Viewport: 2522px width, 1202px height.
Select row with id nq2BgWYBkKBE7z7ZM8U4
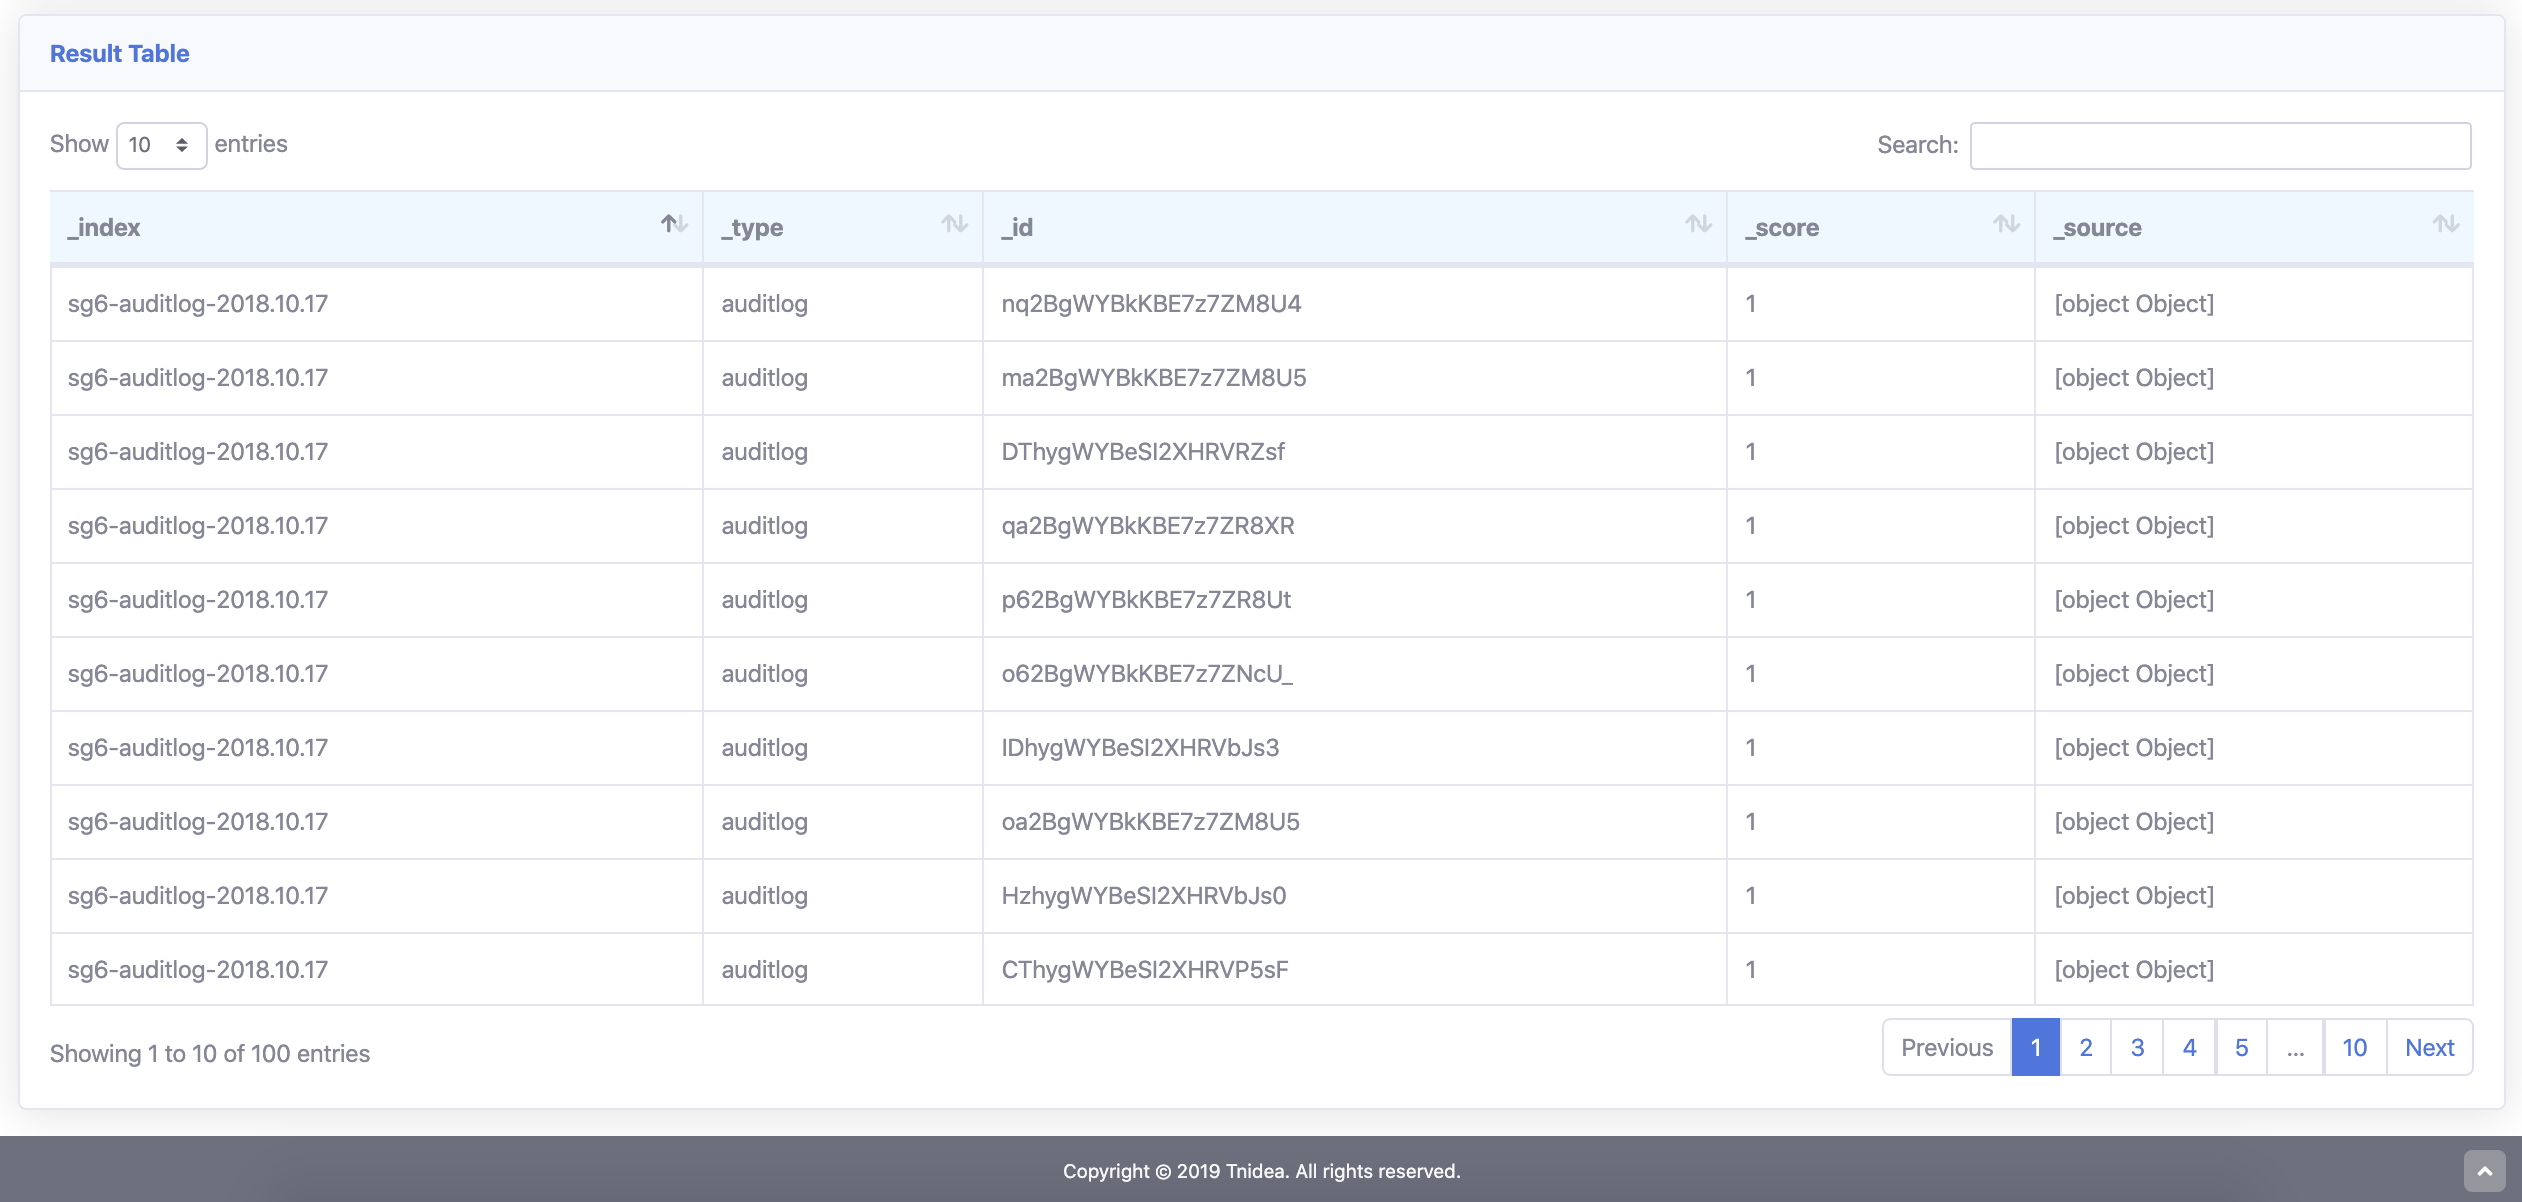coord(1151,304)
